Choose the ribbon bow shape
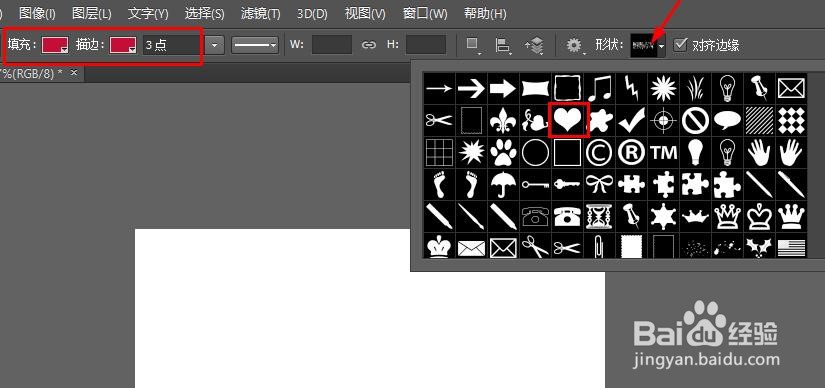 point(600,185)
